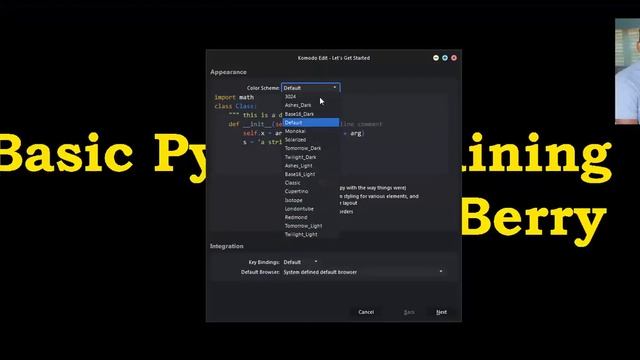
Task: Choose Twilight_Light at the list bottom
Action: tap(311, 234)
